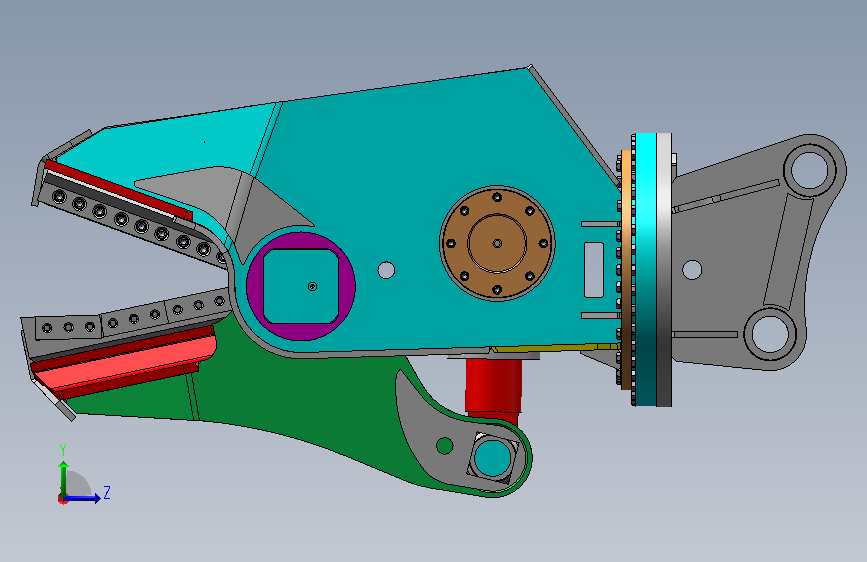Click the Z axis label of the triad
The height and width of the screenshot is (562, 867).
pos(107,492)
